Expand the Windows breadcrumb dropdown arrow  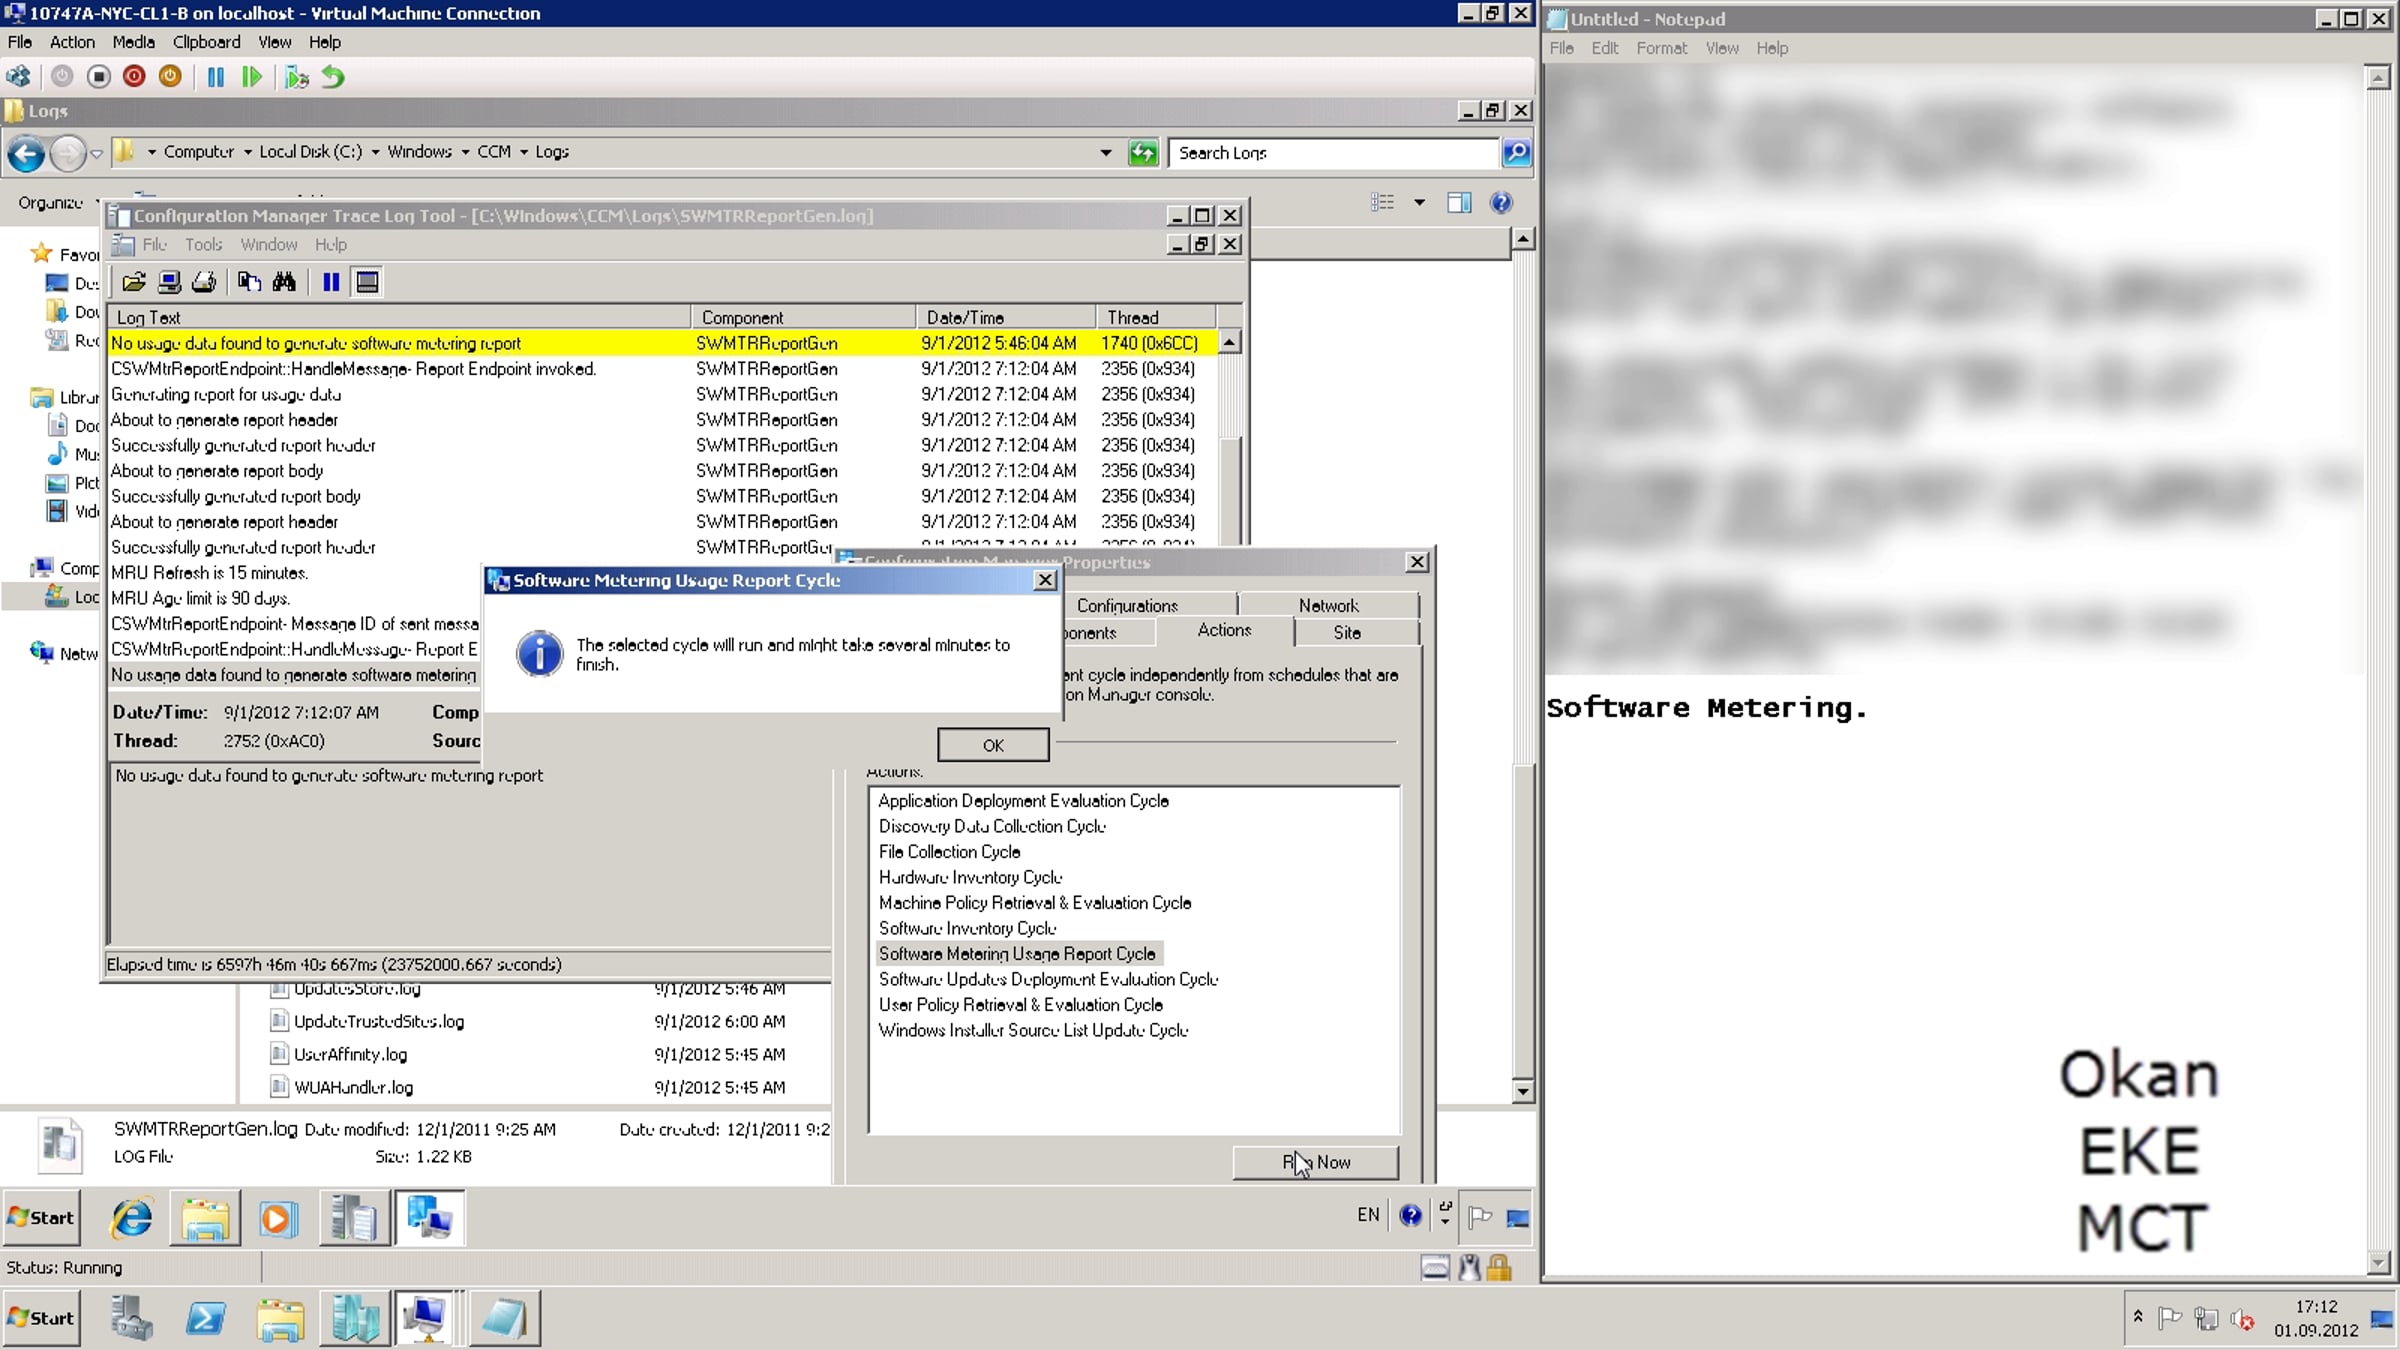coord(465,153)
